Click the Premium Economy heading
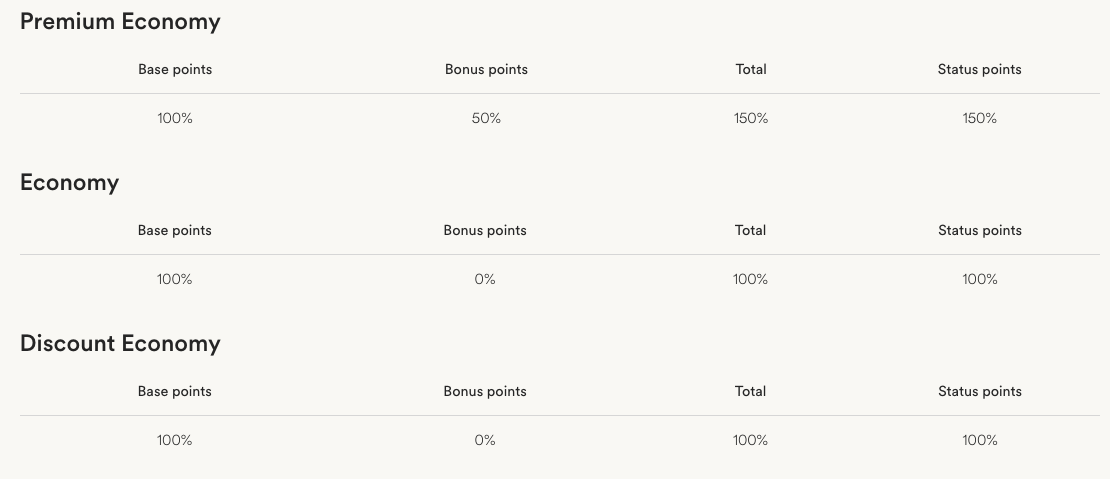The height and width of the screenshot is (479, 1110). [120, 22]
